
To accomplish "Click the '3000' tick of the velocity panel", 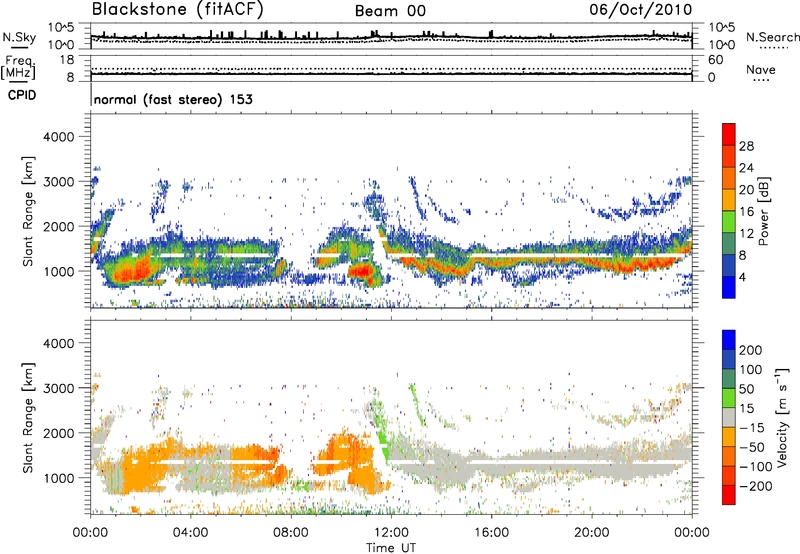I will [x=58, y=388].
